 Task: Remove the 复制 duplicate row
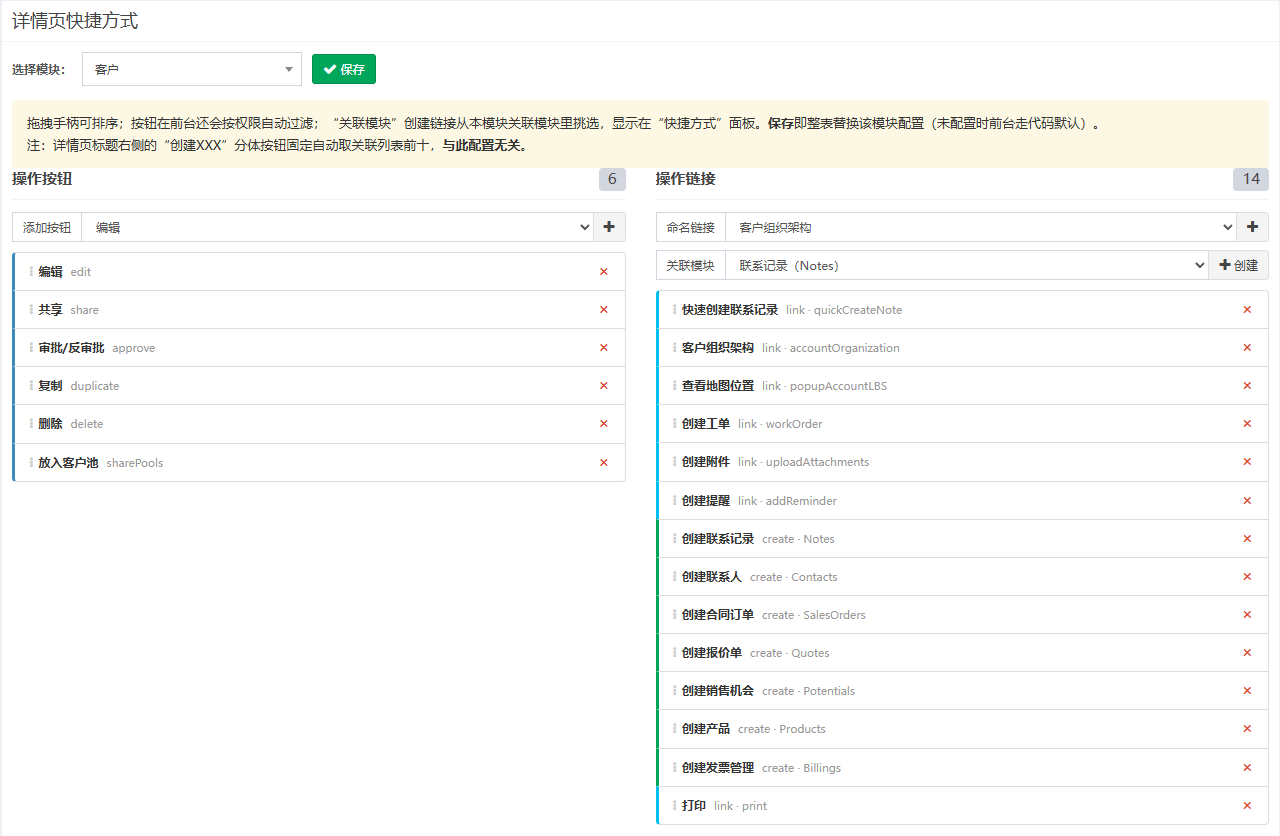[x=603, y=386]
